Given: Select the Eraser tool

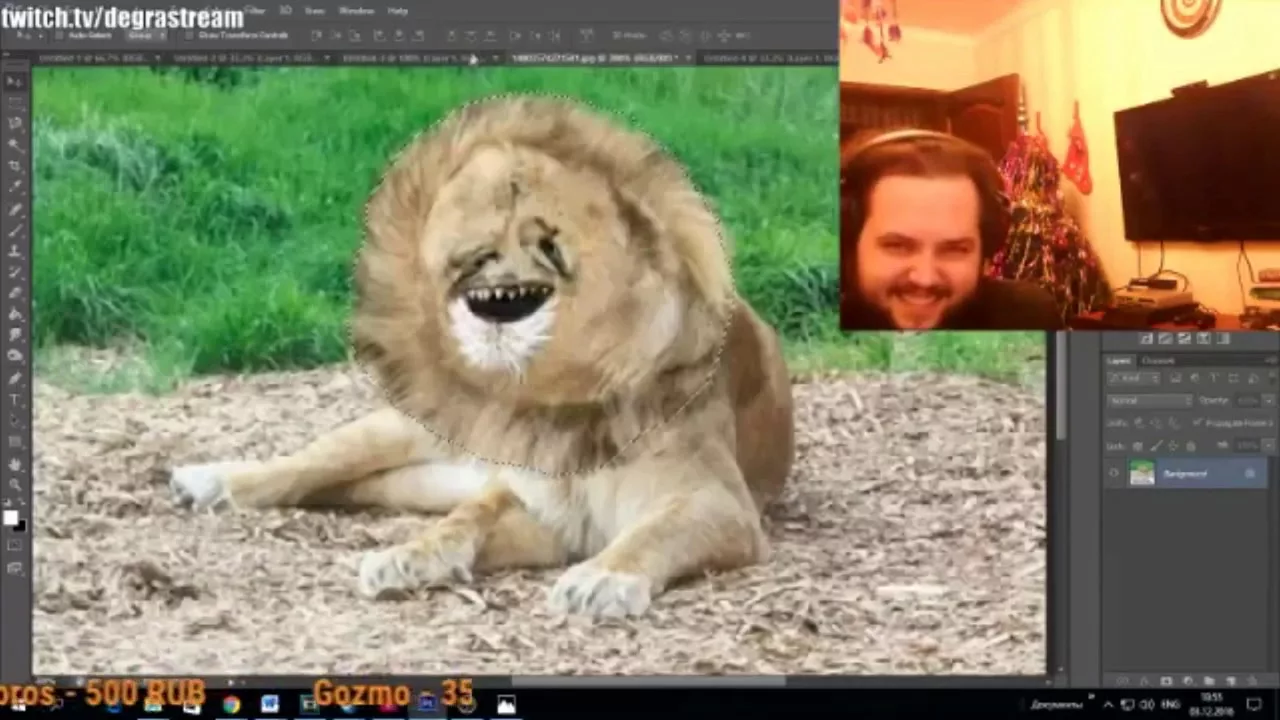Looking at the screenshot, I should coord(15,294).
